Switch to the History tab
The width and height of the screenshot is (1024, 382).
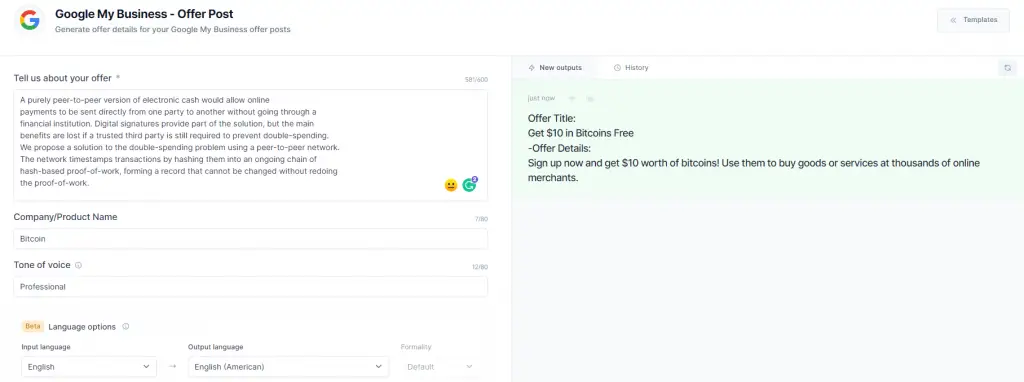[631, 68]
